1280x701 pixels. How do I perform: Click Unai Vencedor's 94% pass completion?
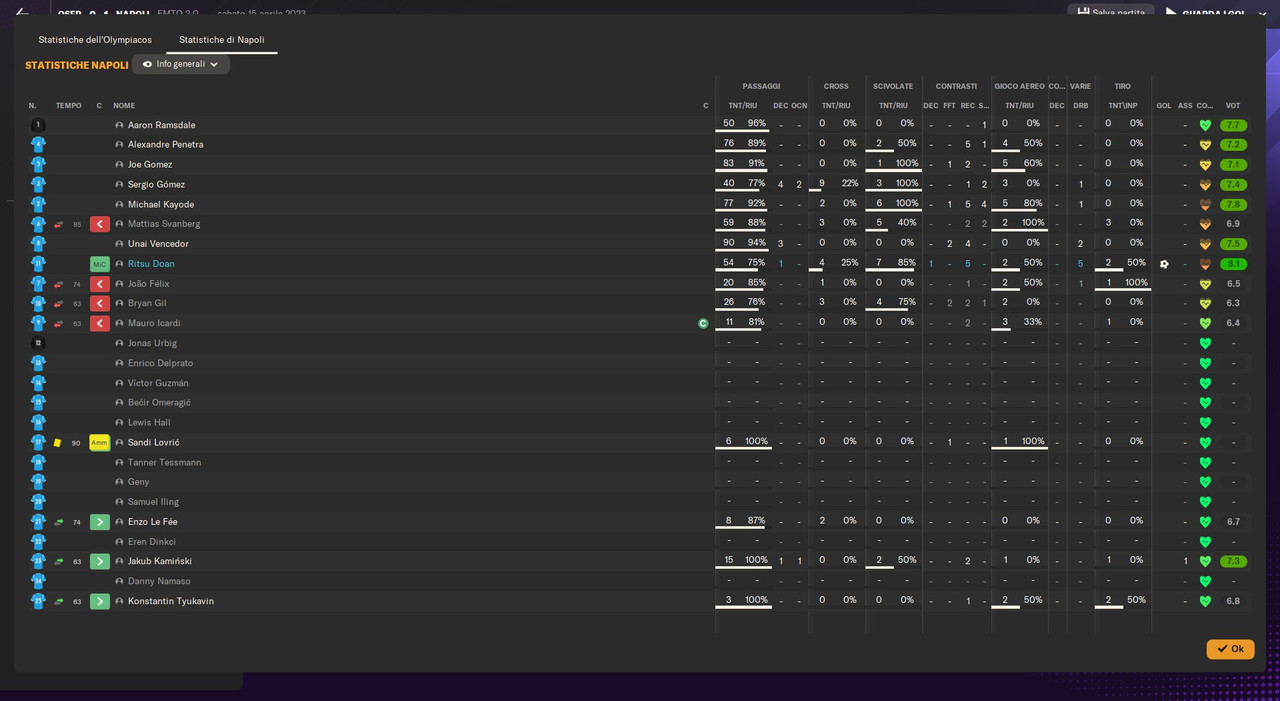[x=756, y=242]
